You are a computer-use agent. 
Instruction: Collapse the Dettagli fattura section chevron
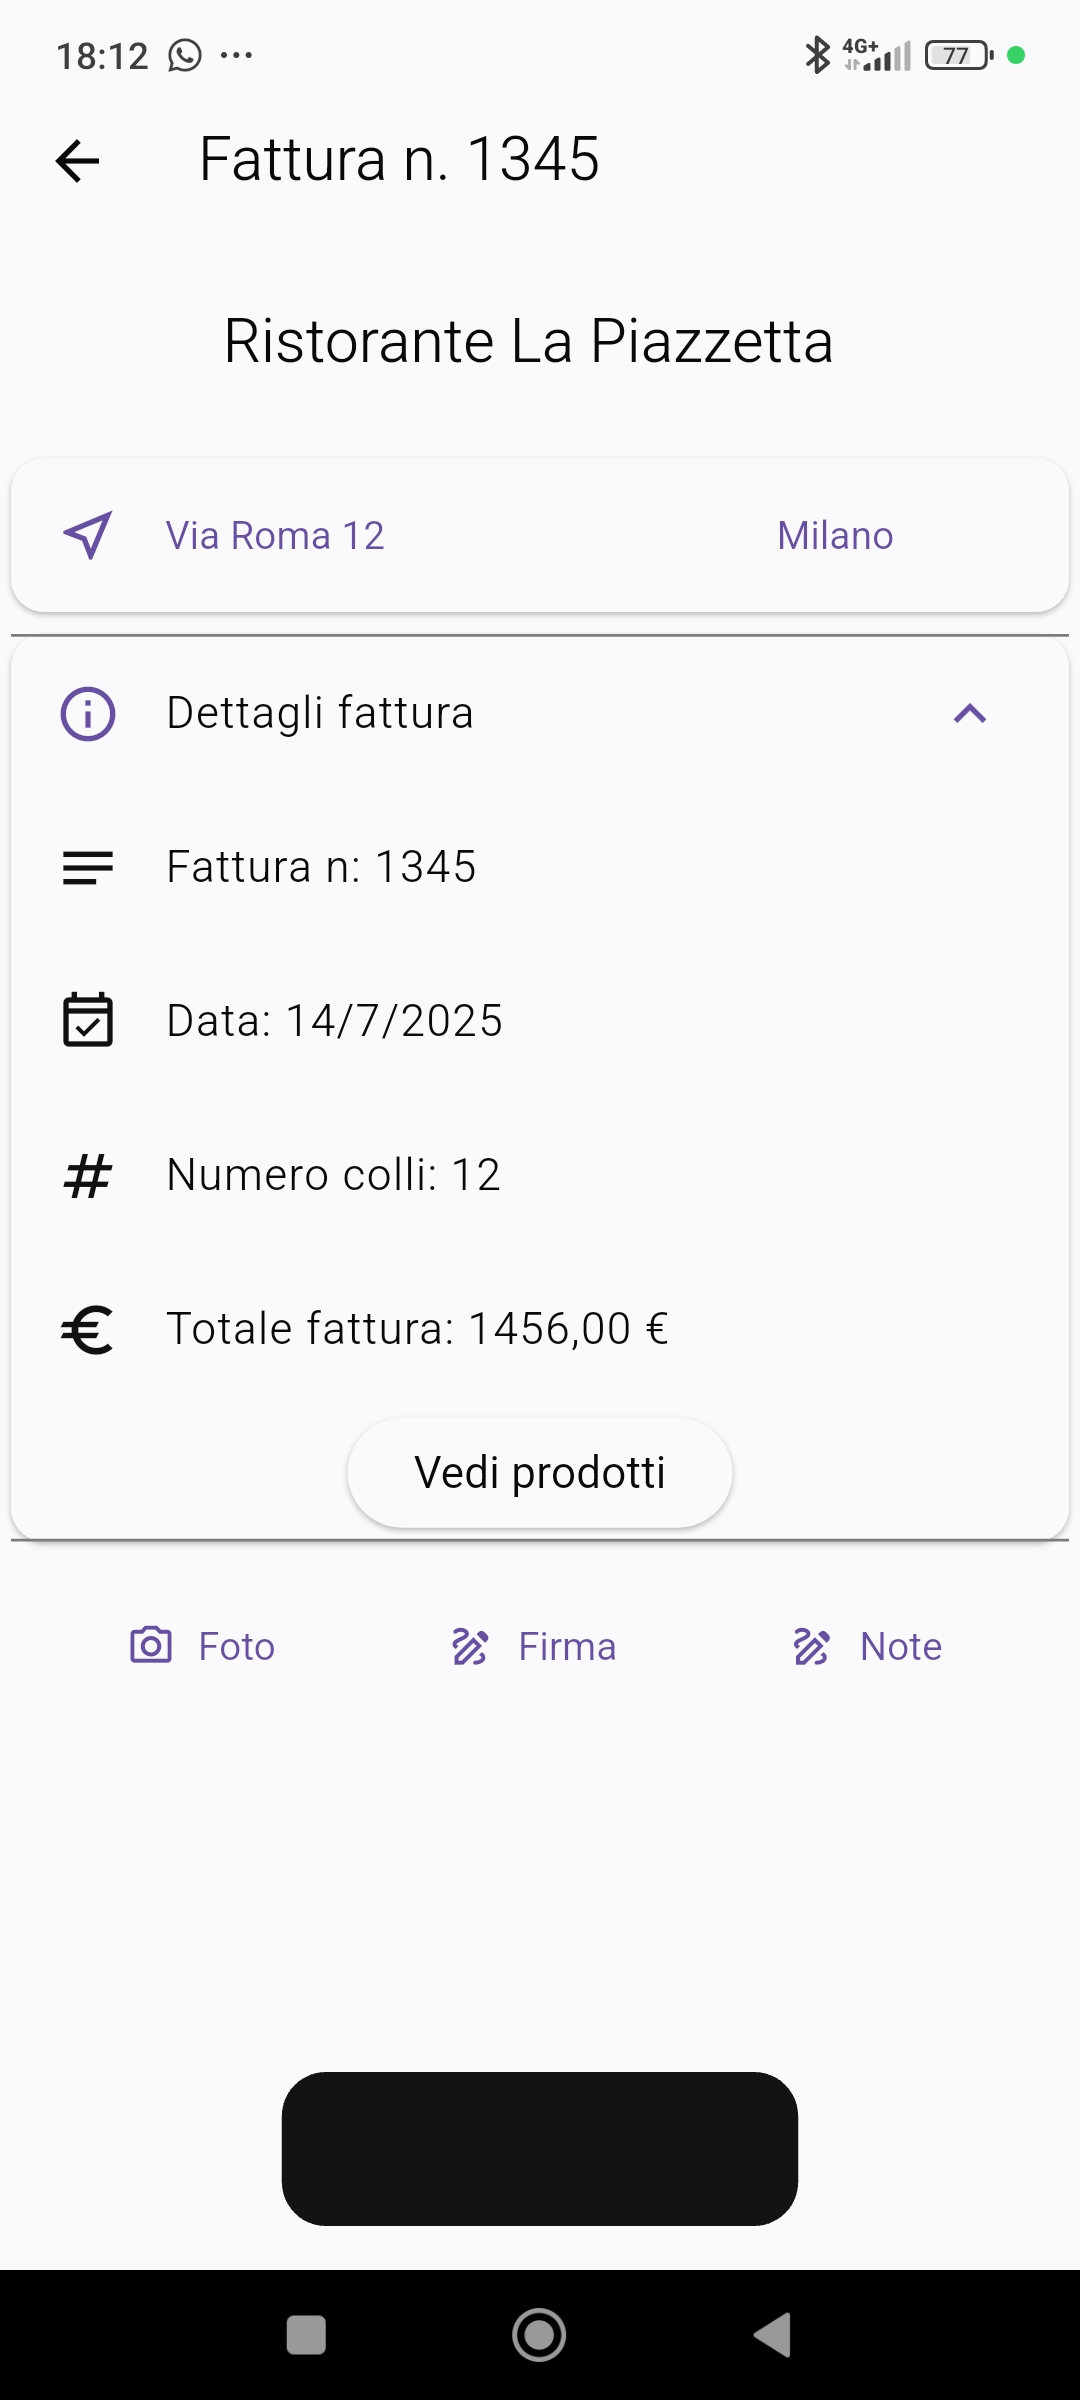(970, 714)
